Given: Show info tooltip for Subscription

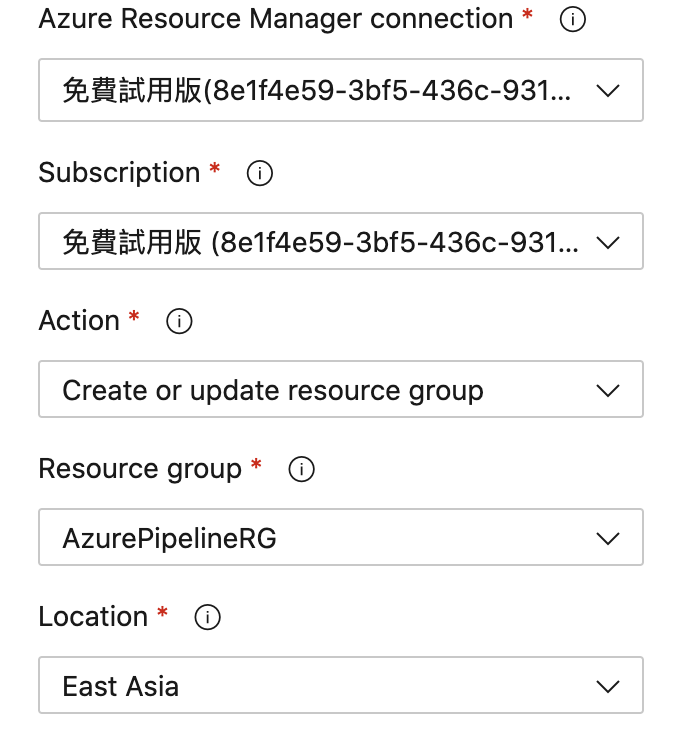Looking at the screenshot, I should click(259, 174).
